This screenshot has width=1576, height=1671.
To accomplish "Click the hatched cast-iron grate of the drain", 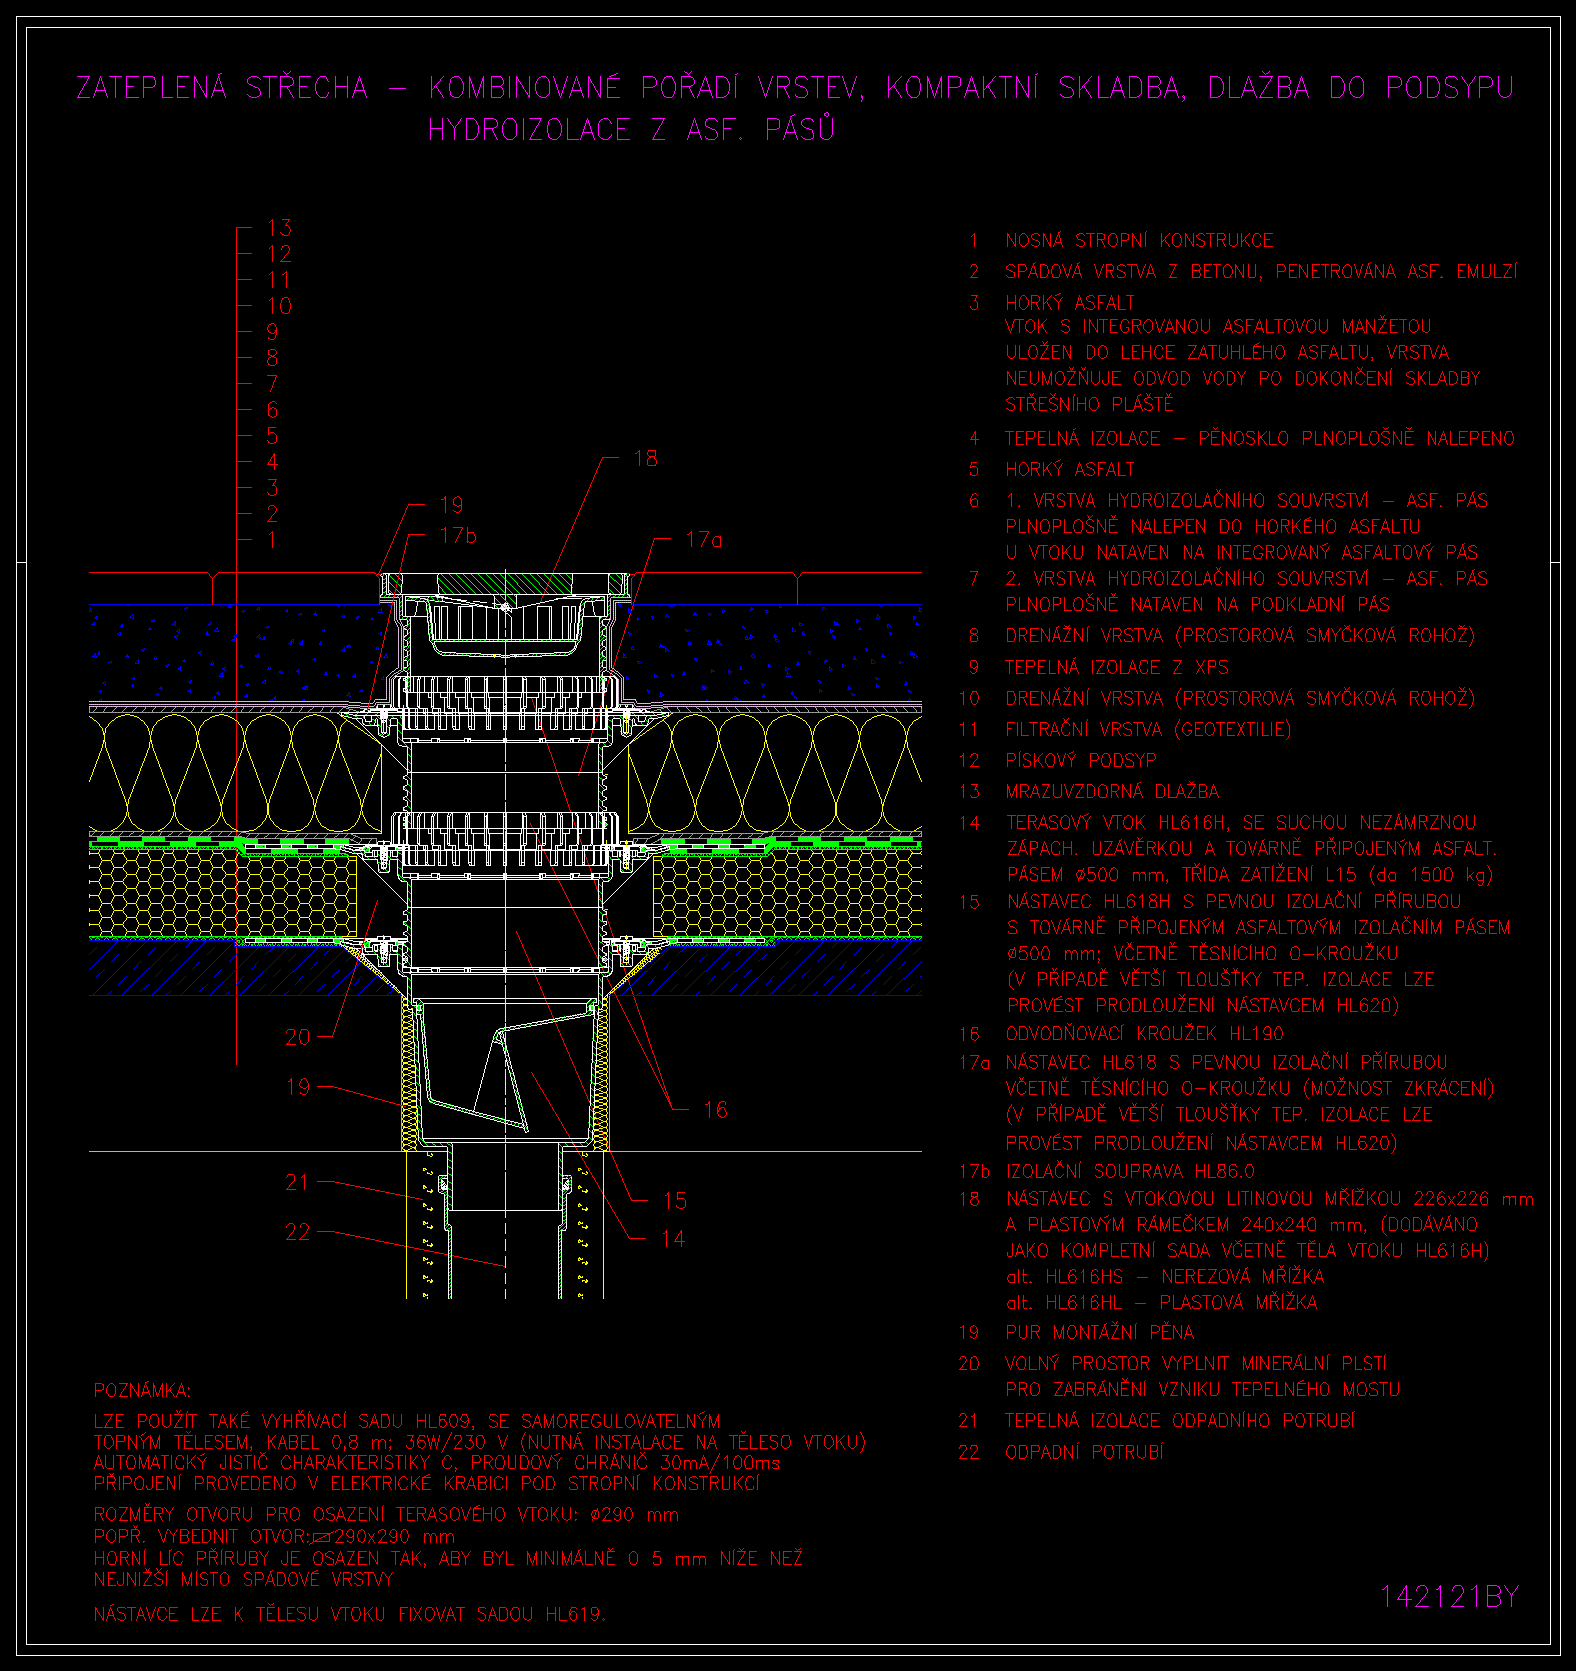I will [x=505, y=582].
